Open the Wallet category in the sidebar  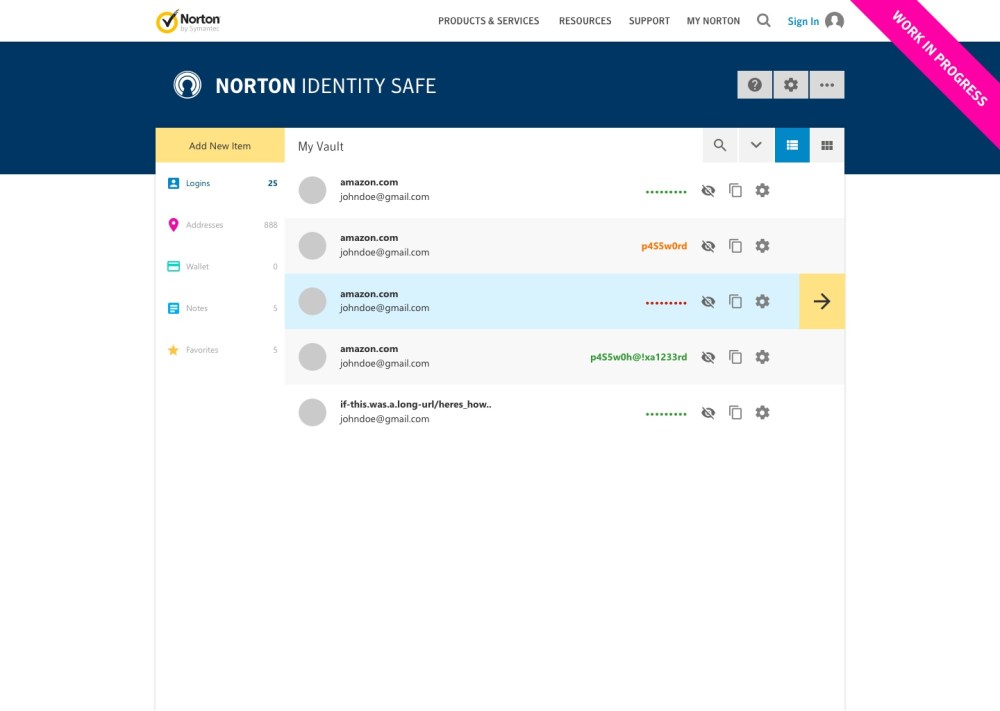pos(197,267)
